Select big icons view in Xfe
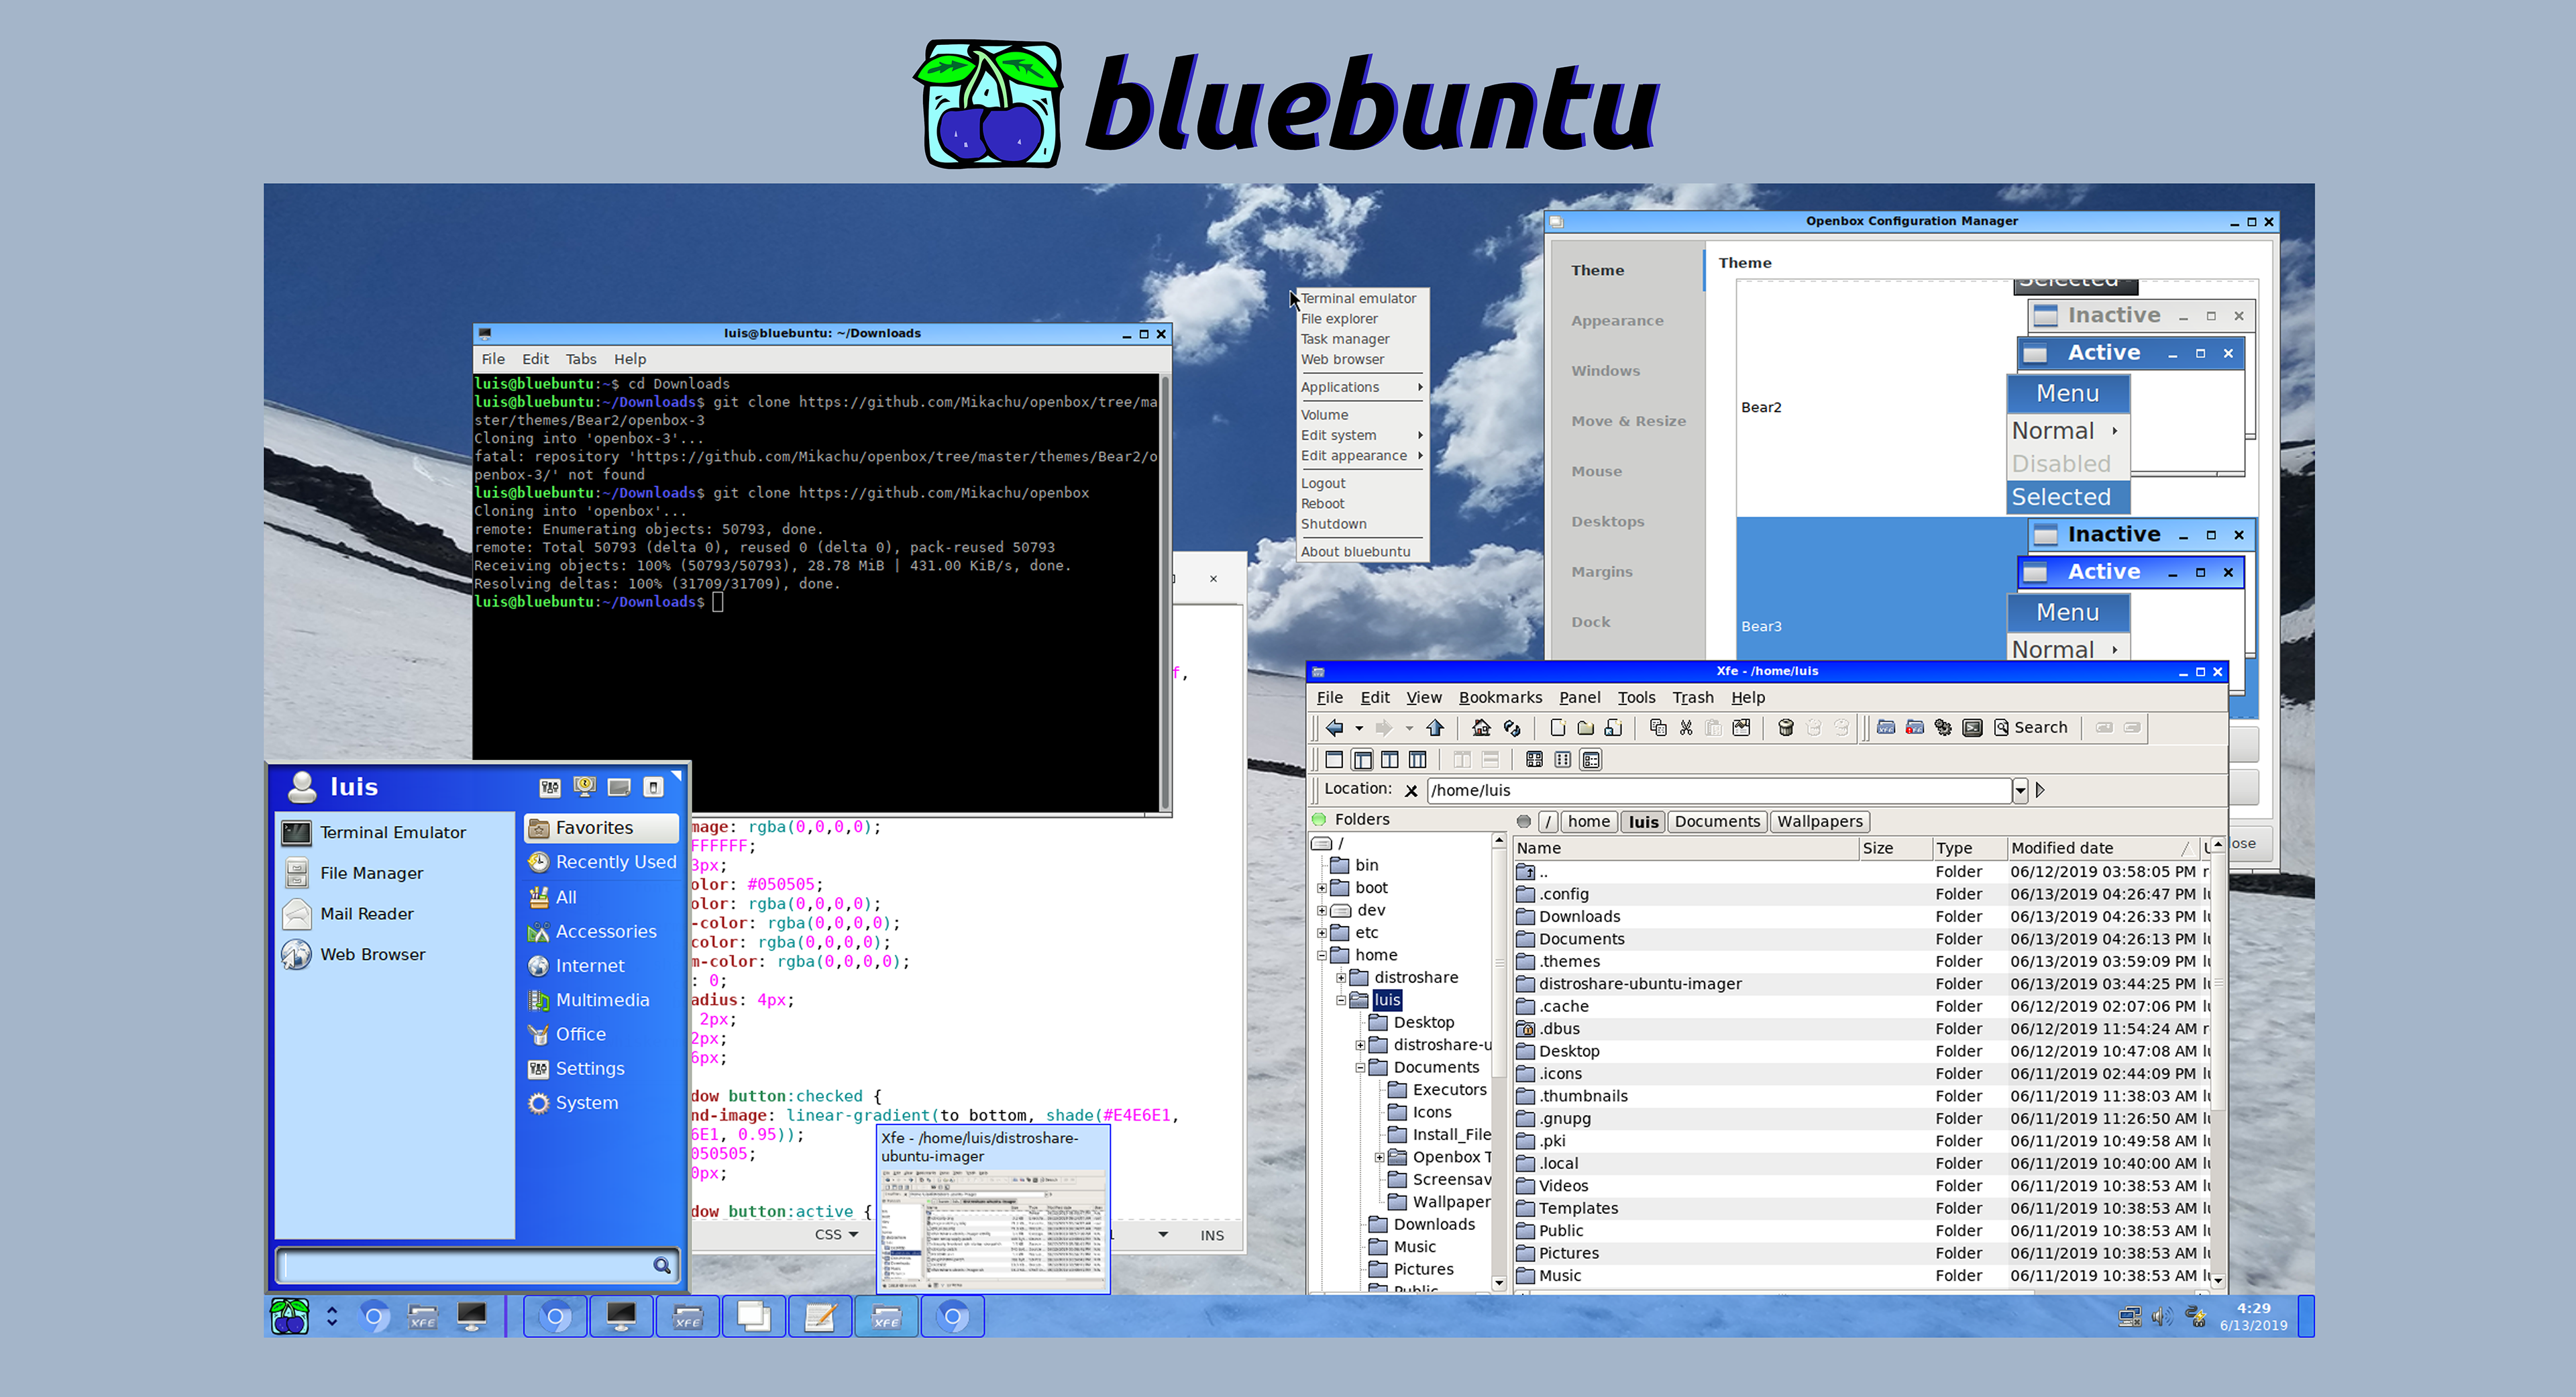Screen dimensions: 2576x1397 (1534, 760)
